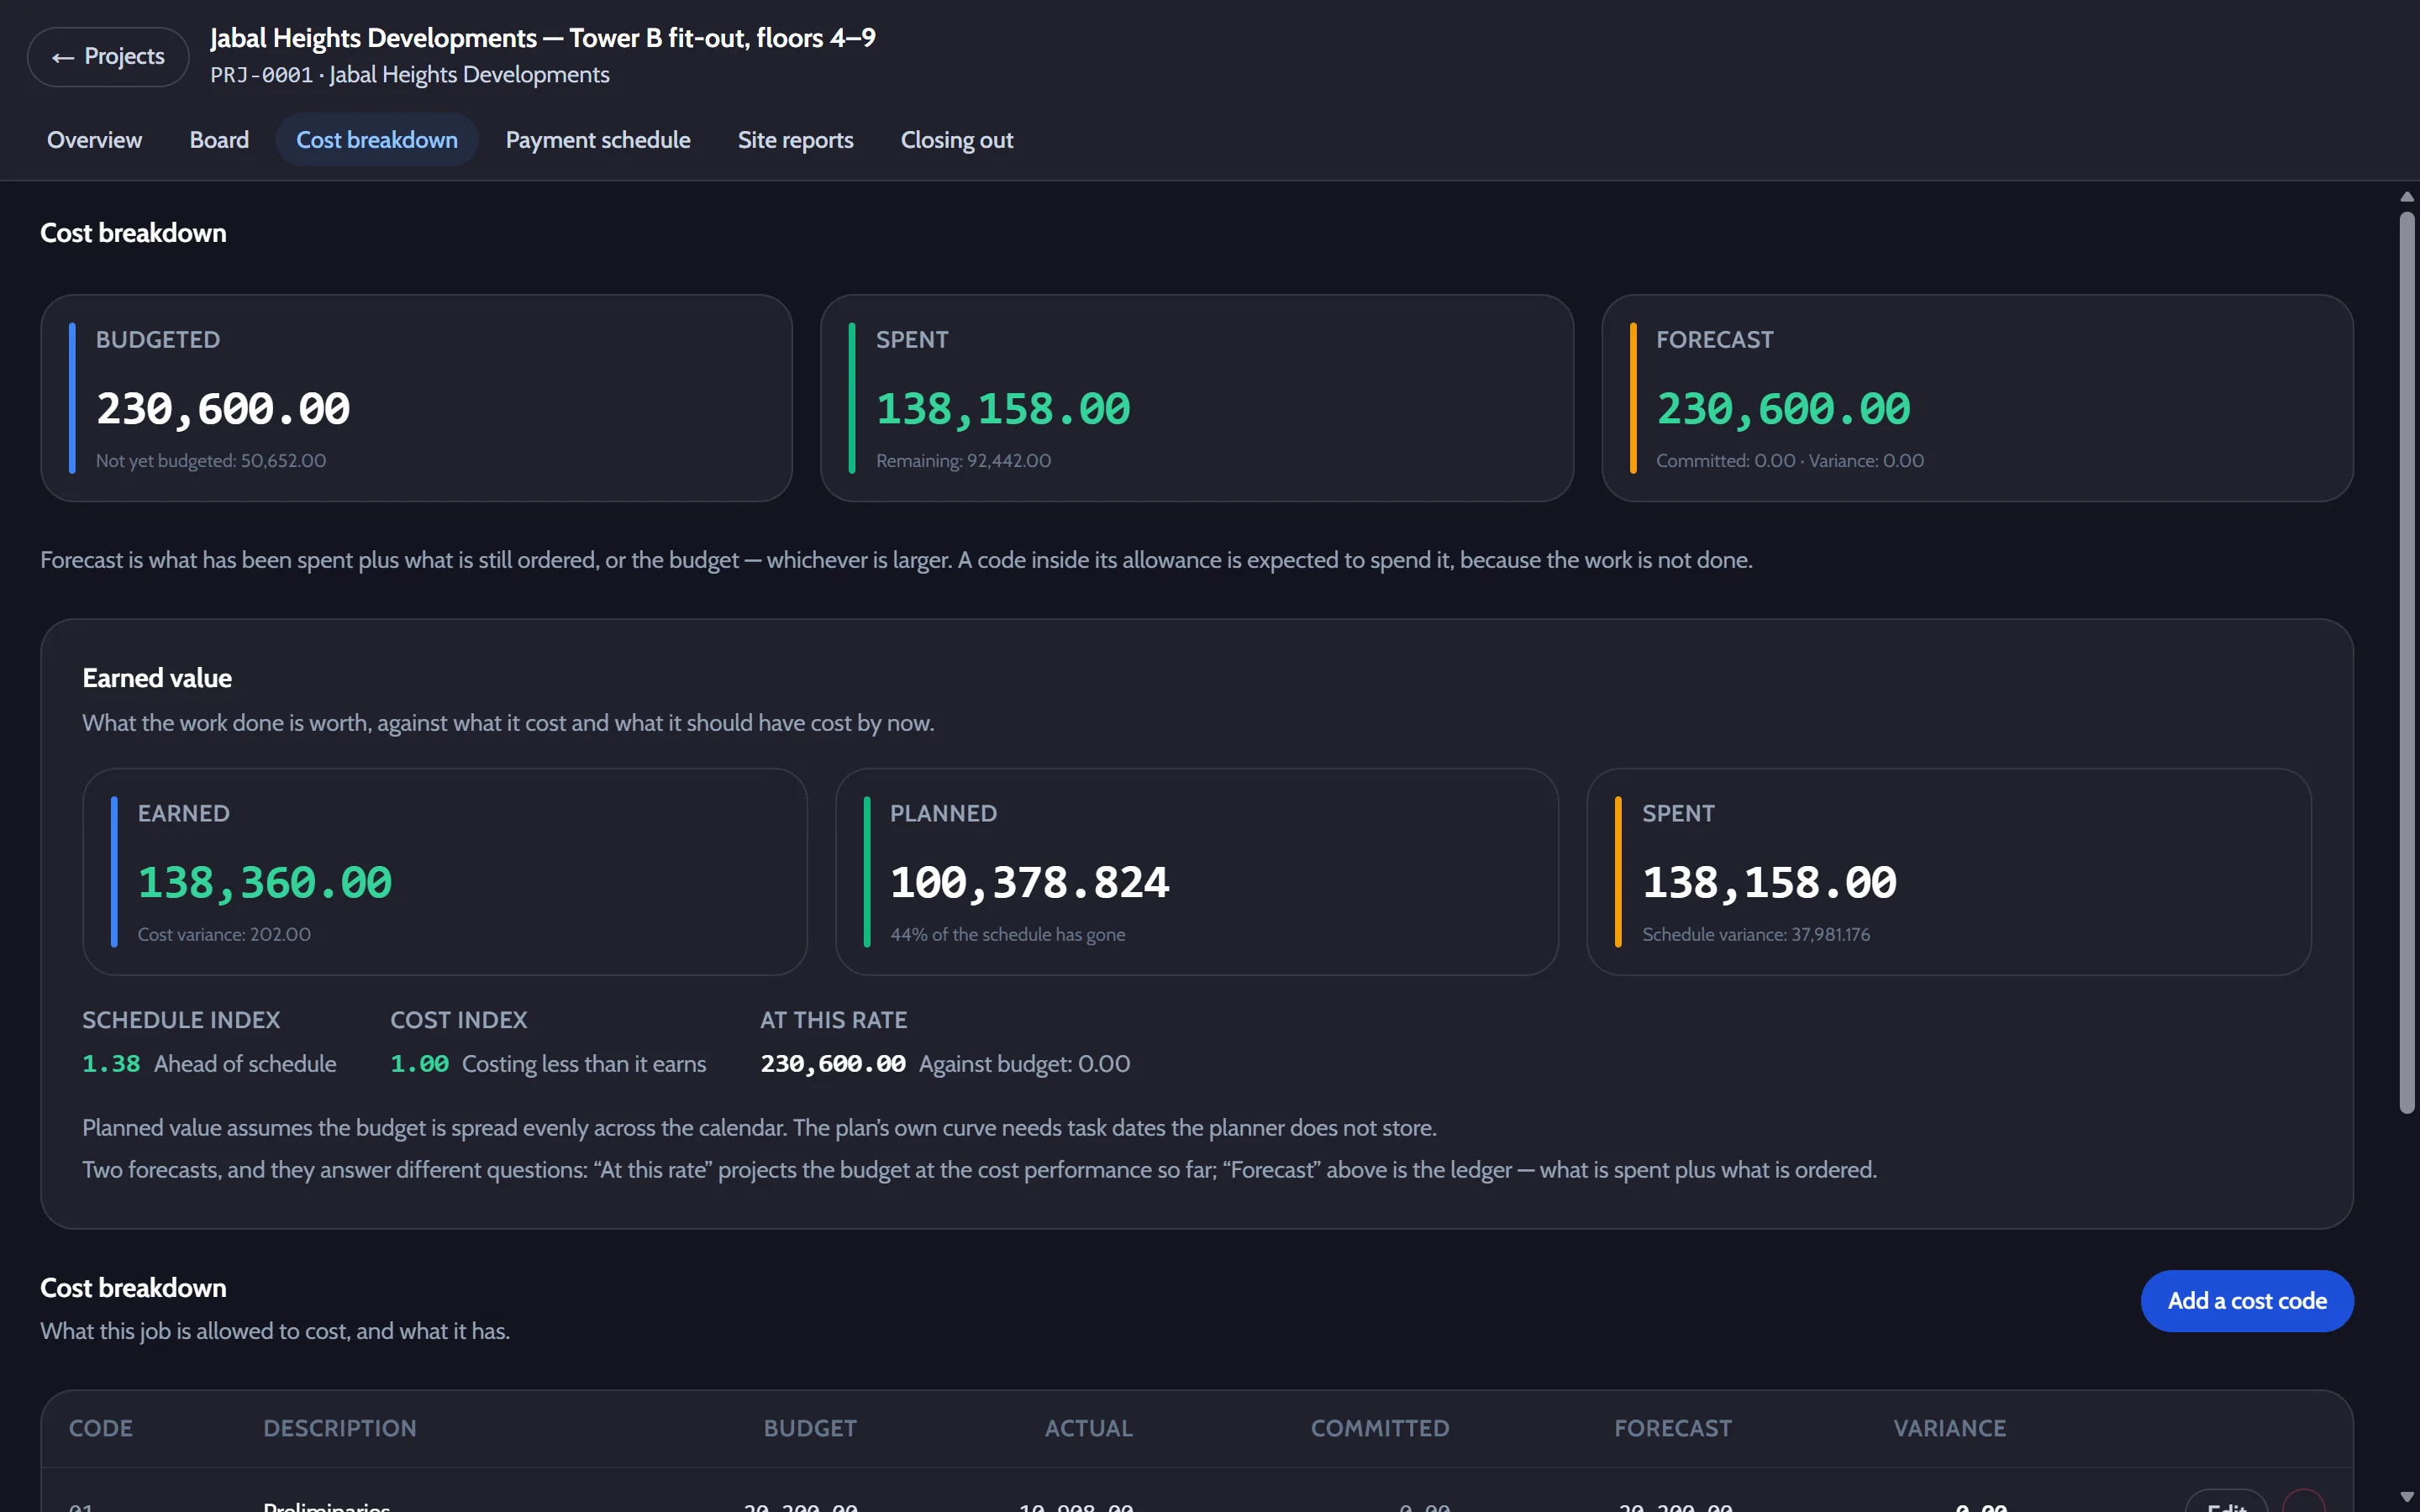Select the Cost breakdown tab
This screenshot has width=2420, height=1512.
tap(377, 140)
